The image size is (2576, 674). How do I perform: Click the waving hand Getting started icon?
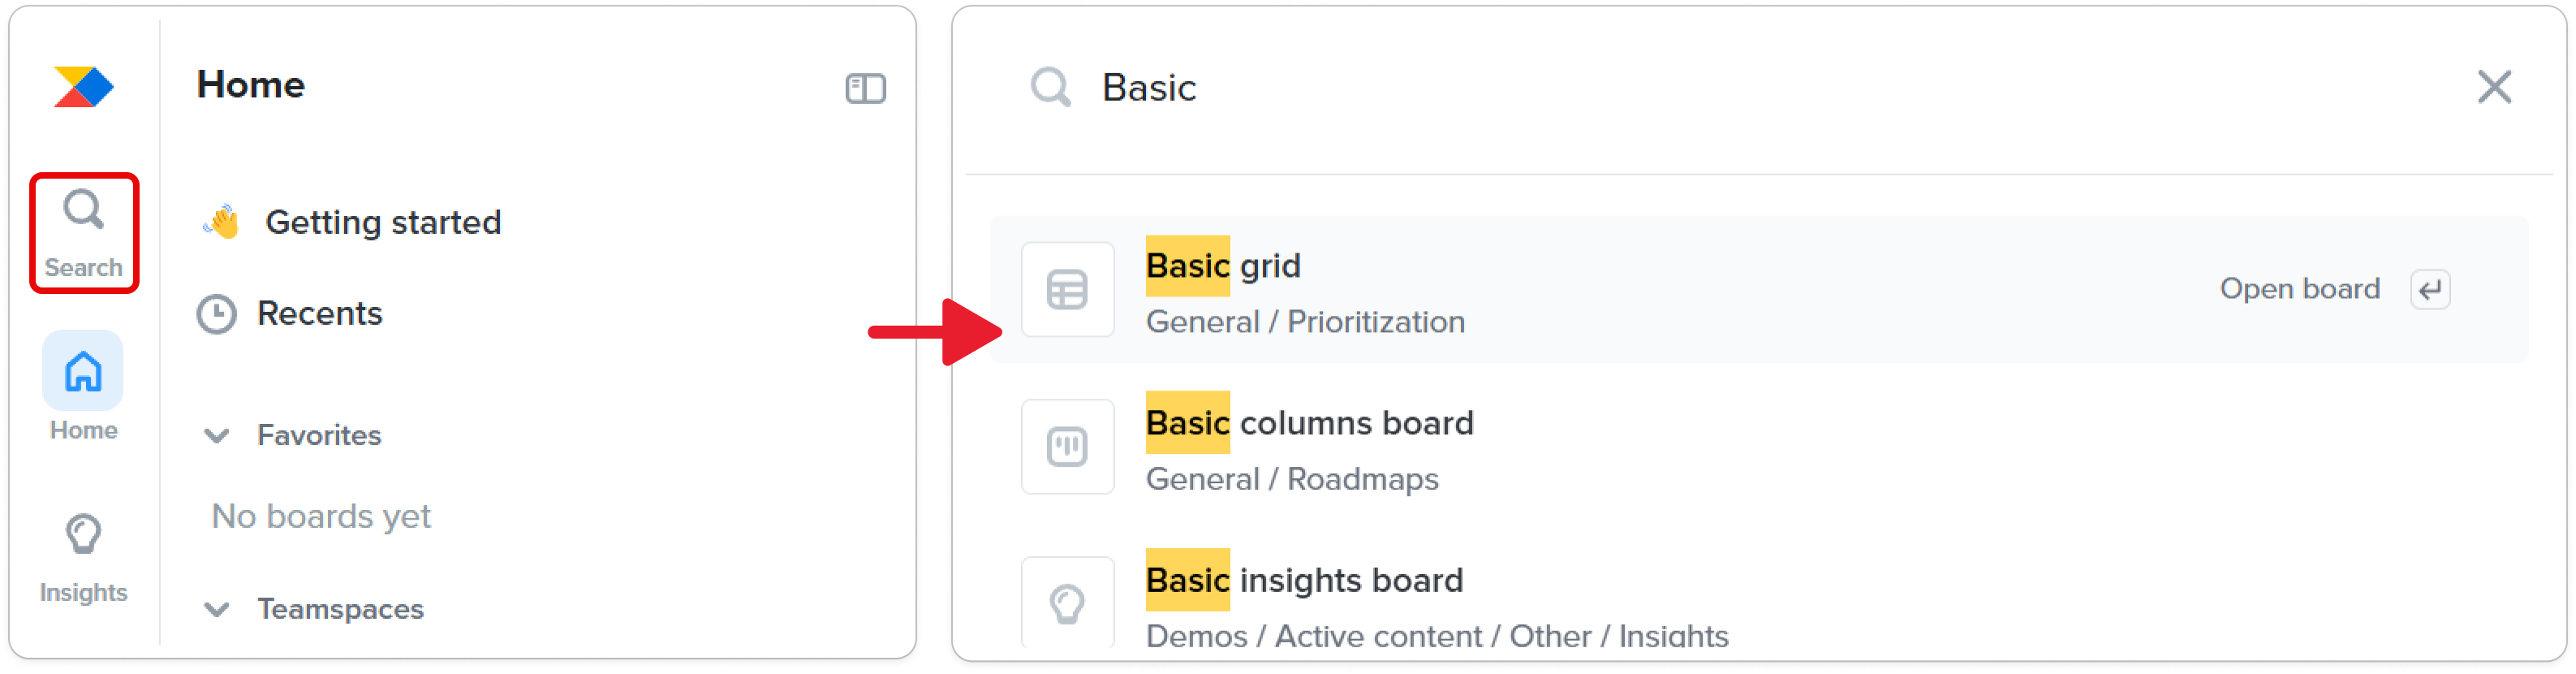(x=222, y=222)
